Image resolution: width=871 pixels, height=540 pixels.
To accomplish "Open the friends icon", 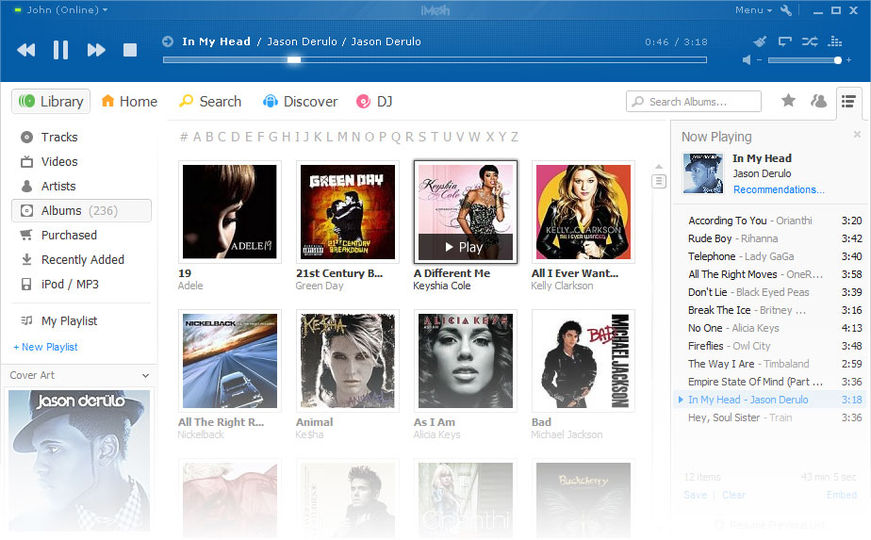I will click(818, 101).
